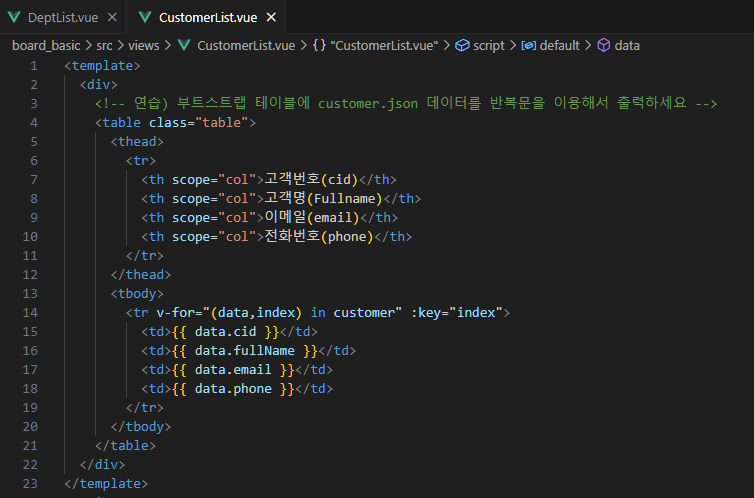The image size is (754, 498).
Task: Click the closing </table> tag
Action: pyautogui.click(x=126, y=446)
